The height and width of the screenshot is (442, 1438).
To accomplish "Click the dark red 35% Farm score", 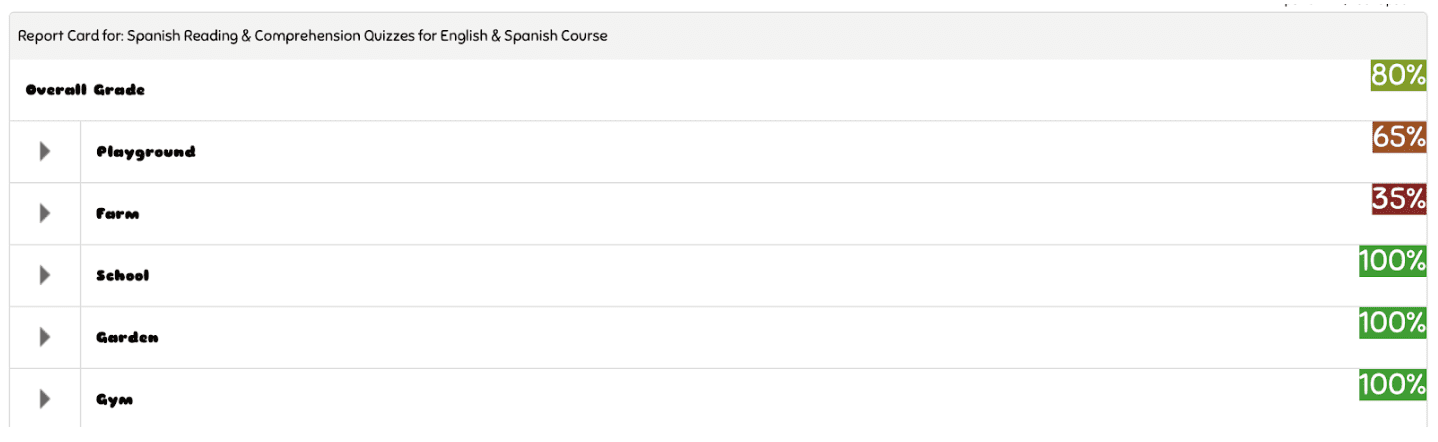I will pos(1399,199).
